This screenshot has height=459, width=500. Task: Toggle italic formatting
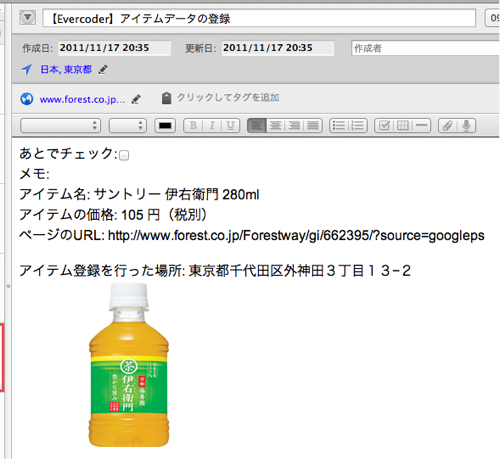[x=212, y=126]
